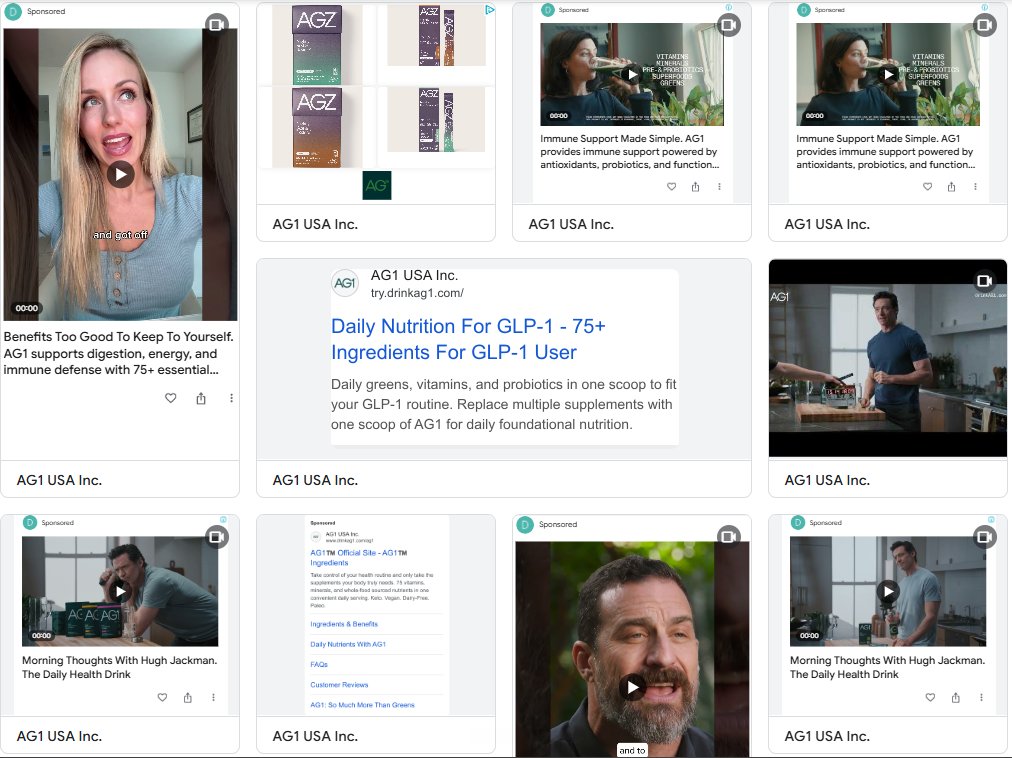Click 'AG1 USA Inc.' under the blonde woman ad
1012x758 pixels.
pyautogui.click(x=59, y=480)
